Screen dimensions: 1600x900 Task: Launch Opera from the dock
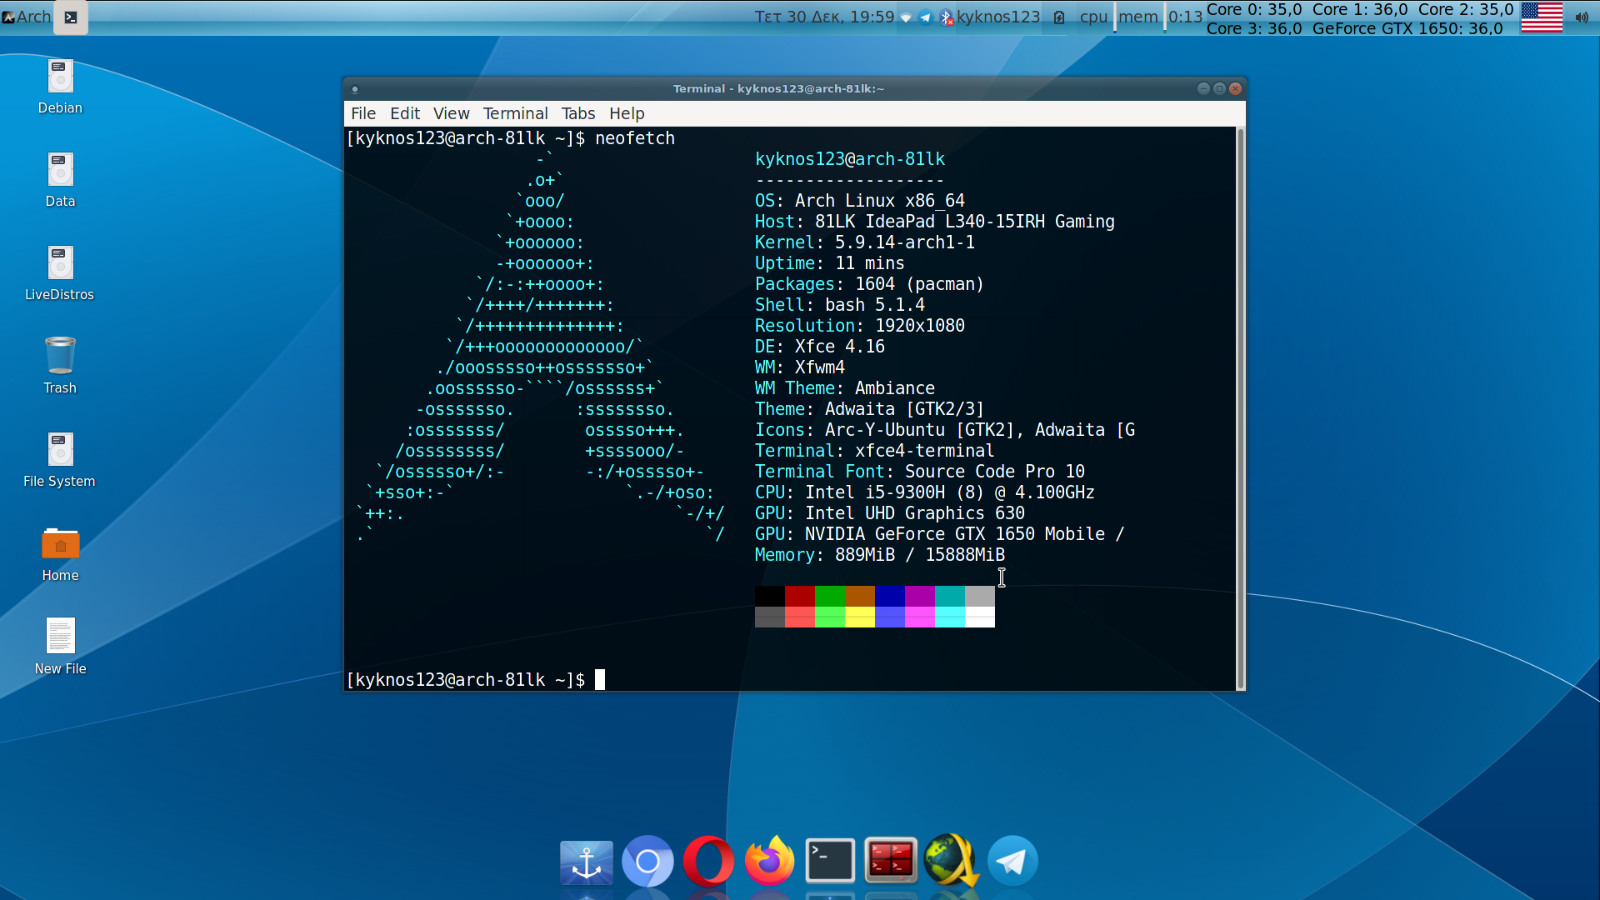tap(708, 861)
